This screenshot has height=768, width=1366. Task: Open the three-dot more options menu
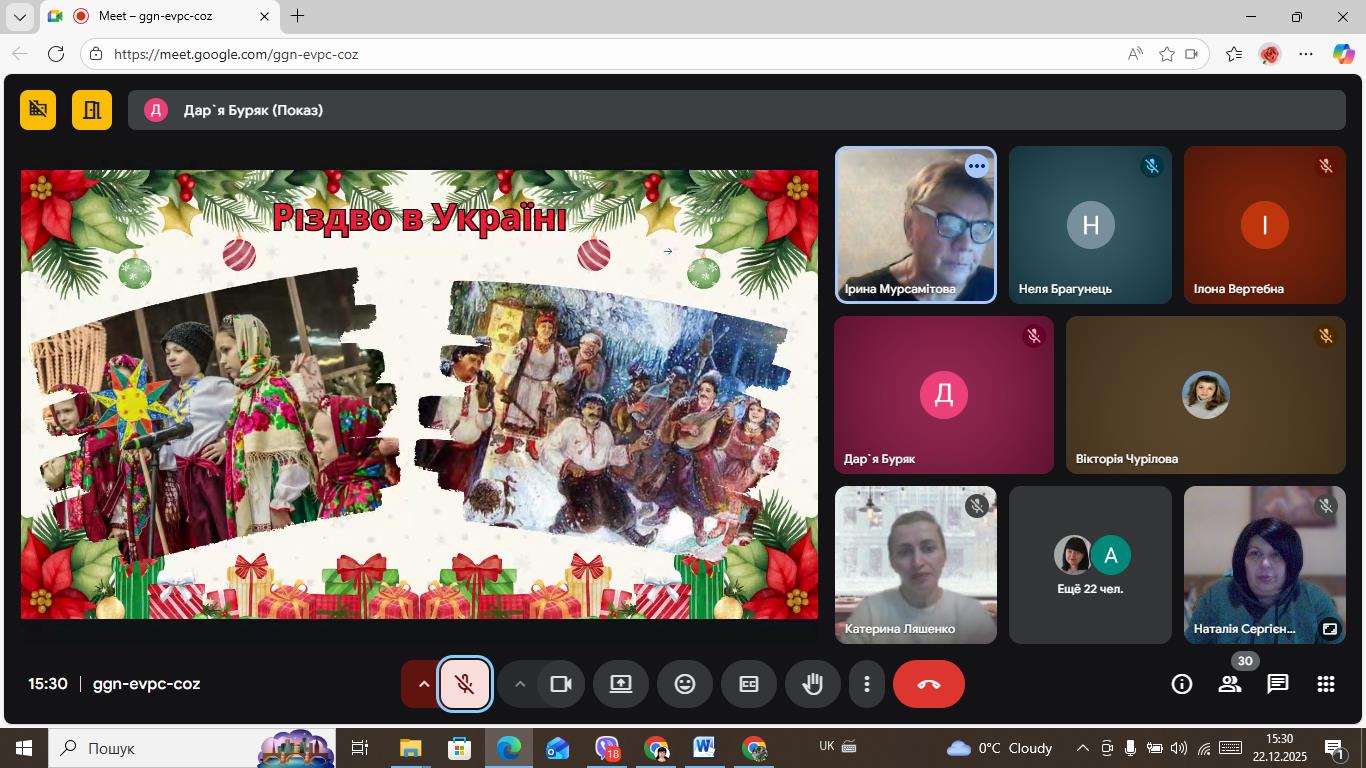(867, 684)
